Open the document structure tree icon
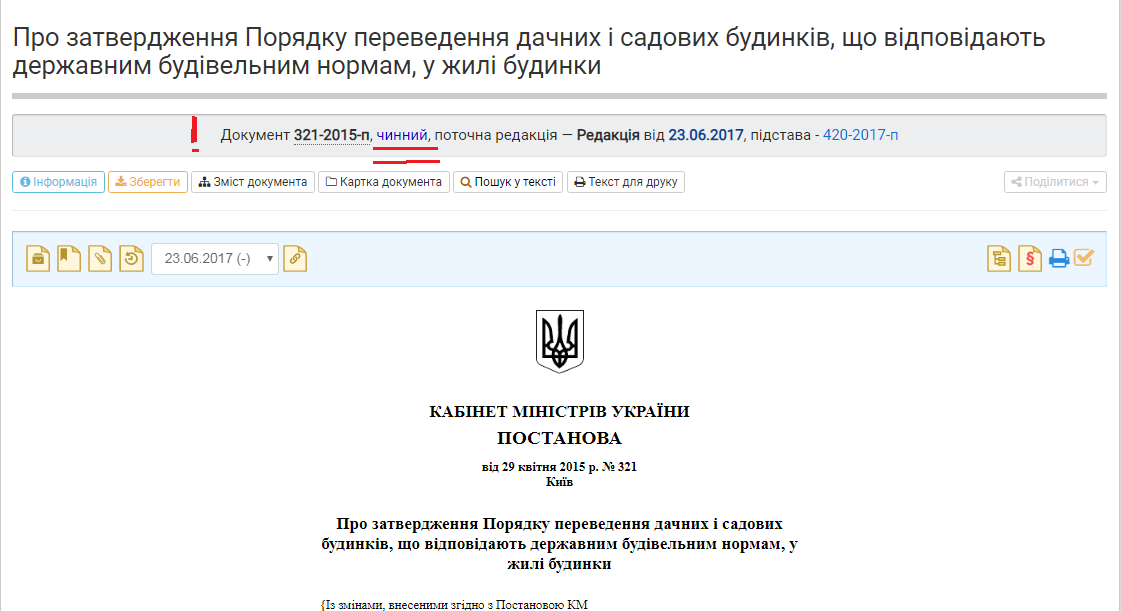This screenshot has height=611, width=1121. [x=999, y=259]
